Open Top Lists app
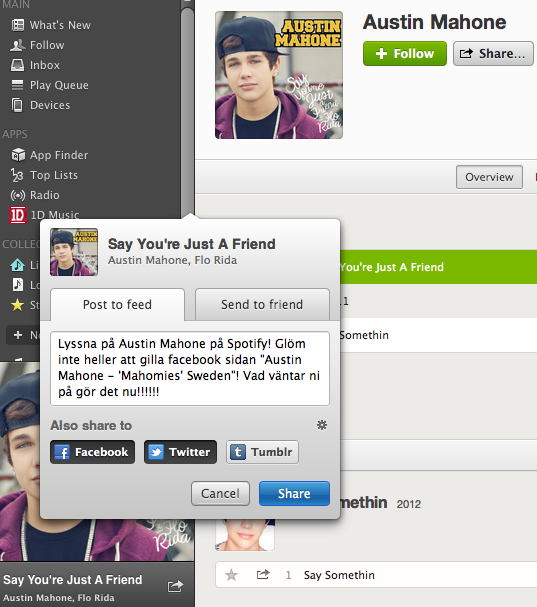 pos(45,175)
